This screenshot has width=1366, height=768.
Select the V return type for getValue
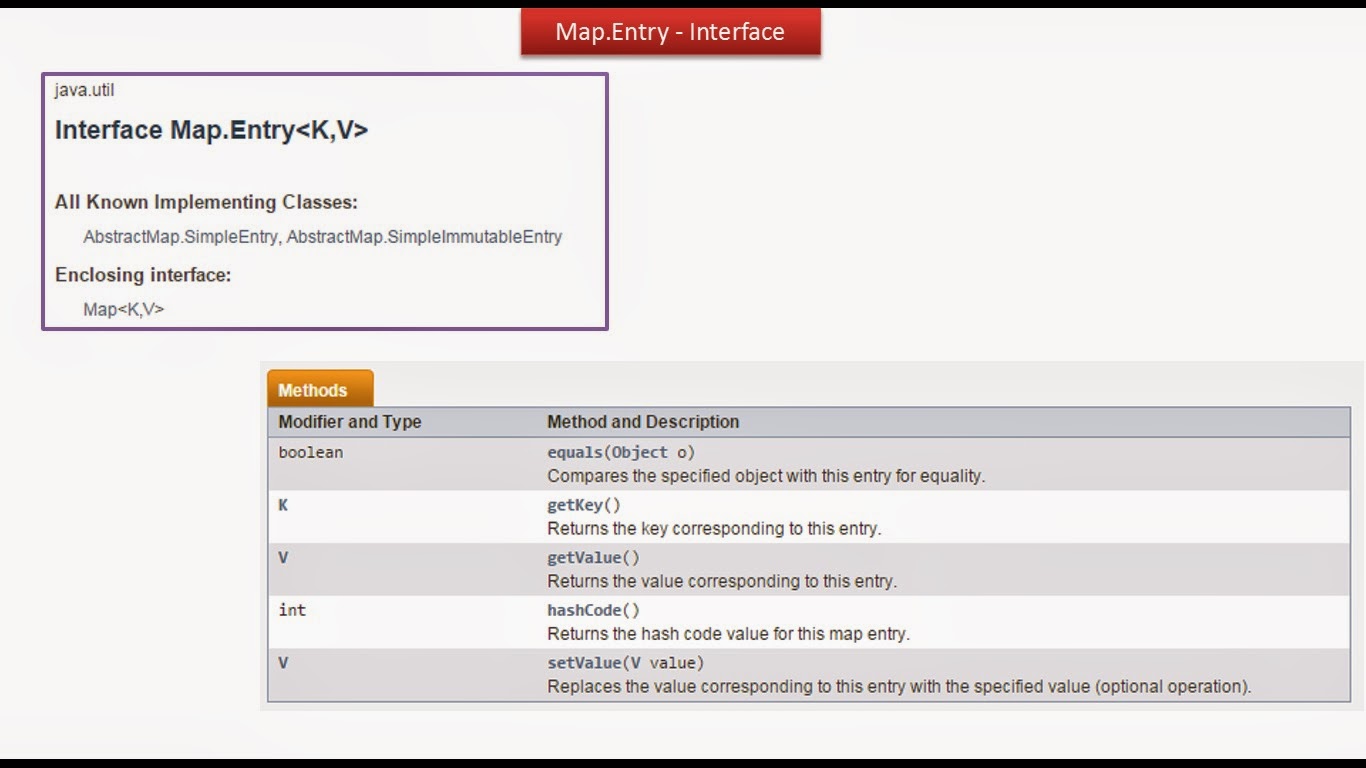[281, 557]
